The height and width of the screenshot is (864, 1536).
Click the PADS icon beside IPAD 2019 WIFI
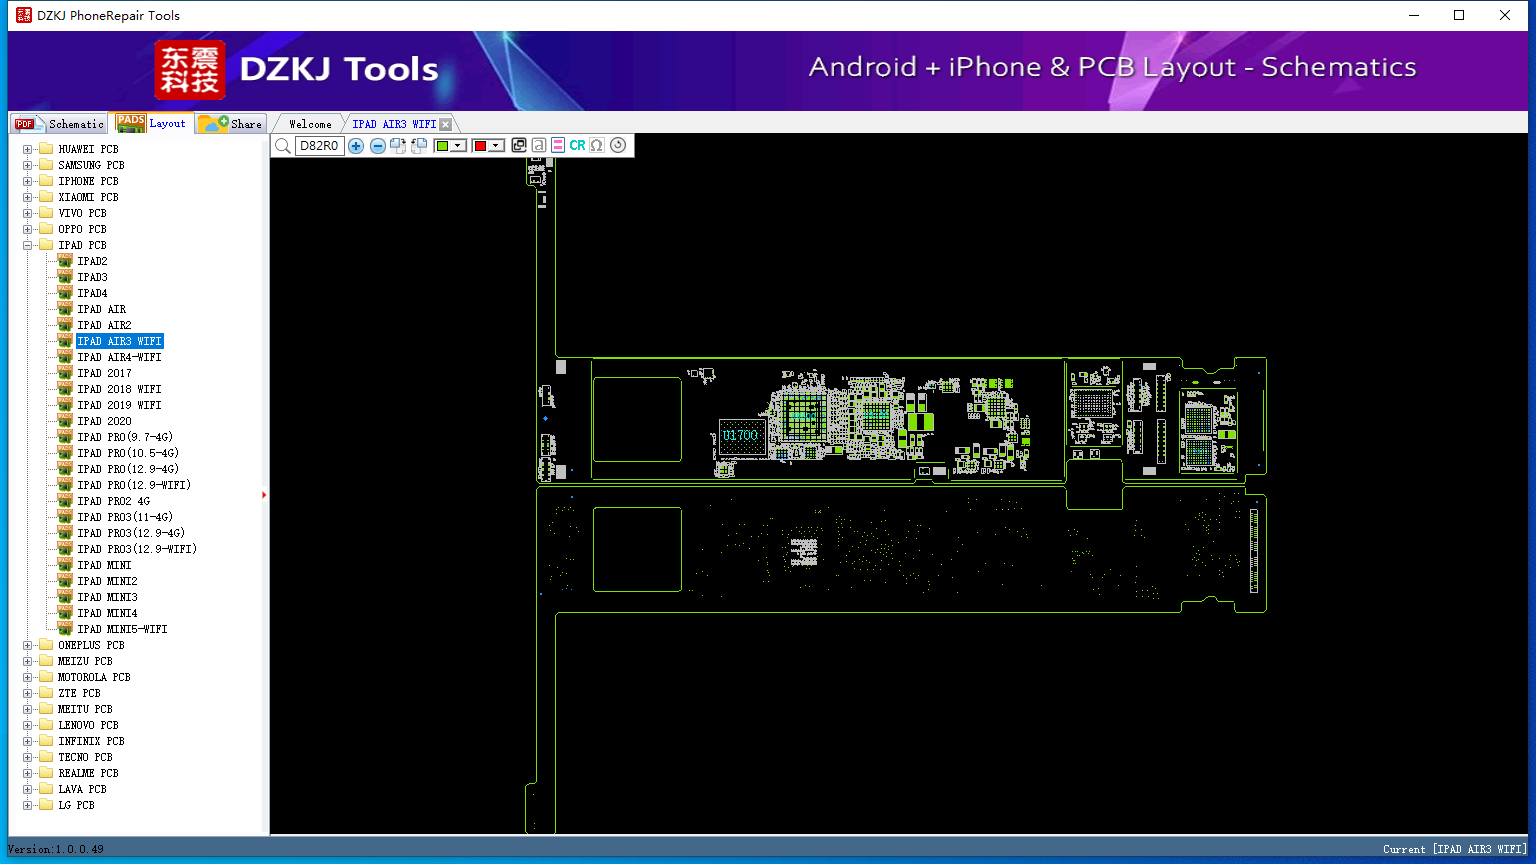[65, 404]
